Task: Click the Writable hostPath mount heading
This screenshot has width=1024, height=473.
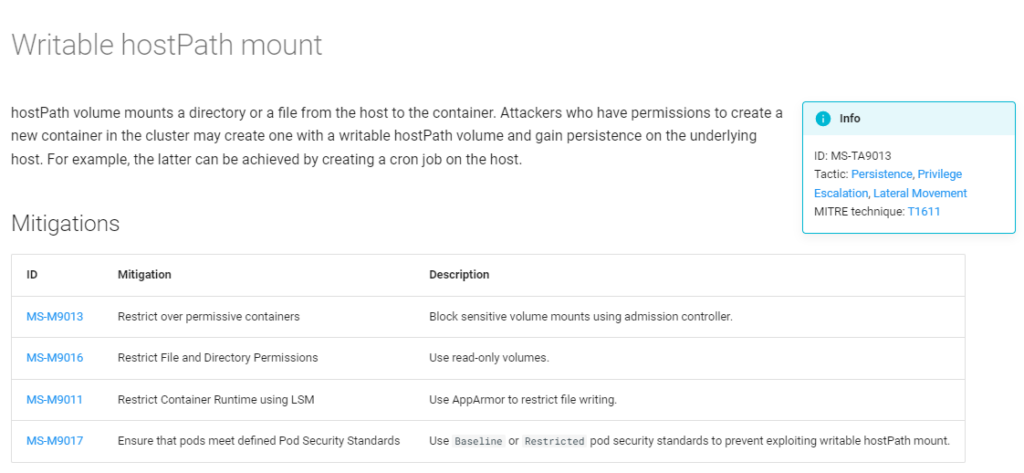Action: [166, 45]
